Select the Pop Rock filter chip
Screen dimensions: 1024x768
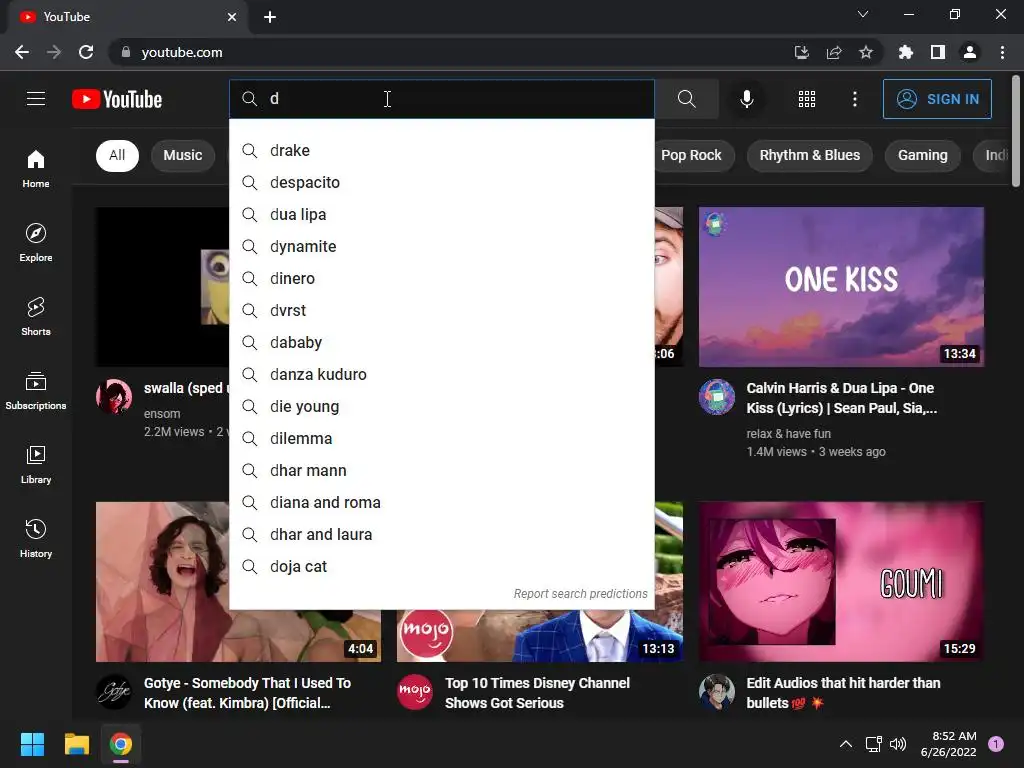point(692,155)
